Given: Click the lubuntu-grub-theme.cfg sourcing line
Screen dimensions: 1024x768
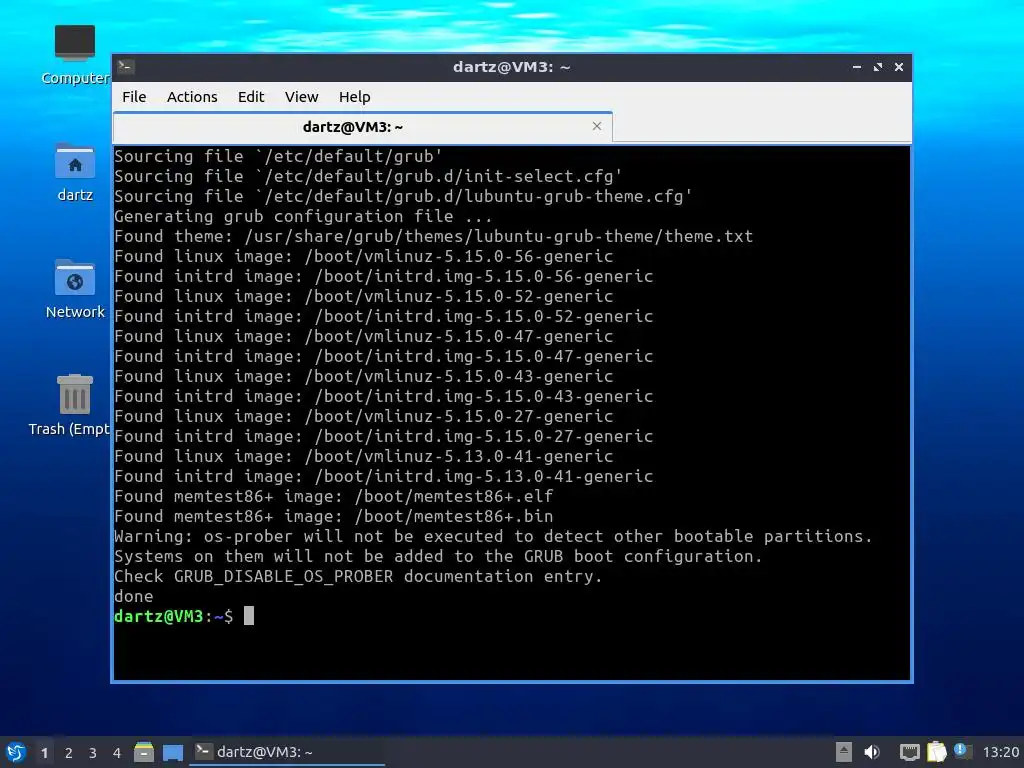Looking at the screenshot, I should click(x=403, y=196).
